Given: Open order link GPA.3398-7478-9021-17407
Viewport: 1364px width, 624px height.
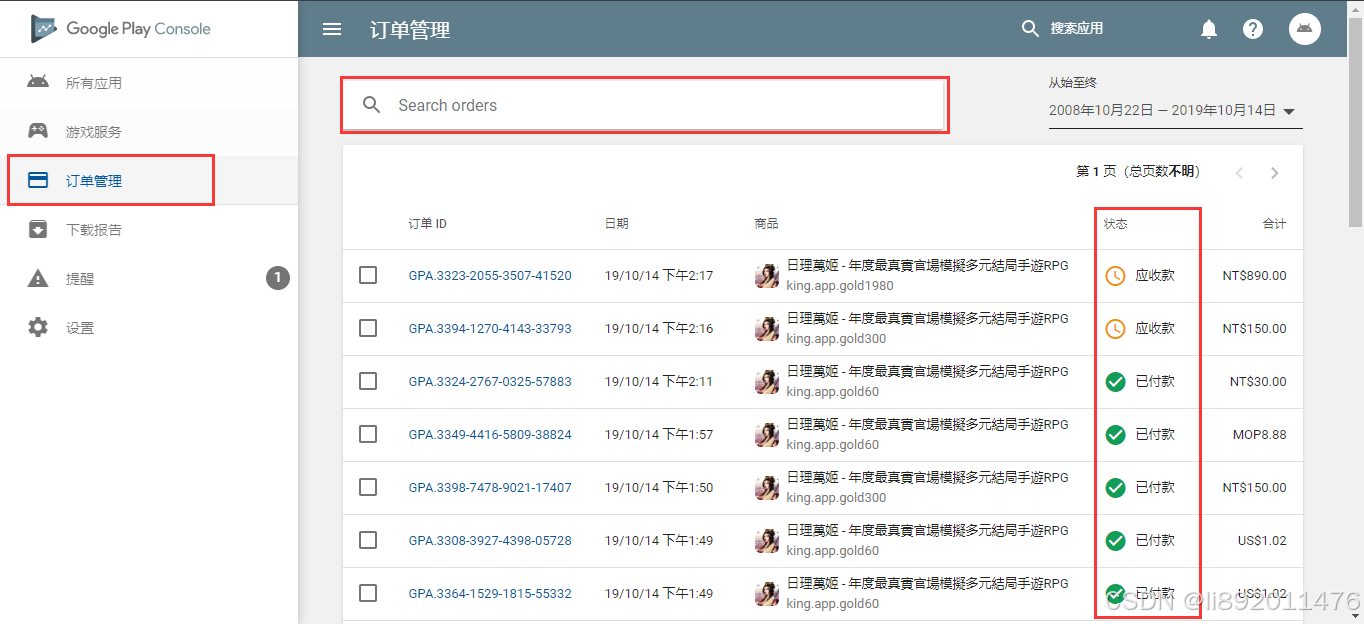Looking at the screenshot, I should point(490,487).
